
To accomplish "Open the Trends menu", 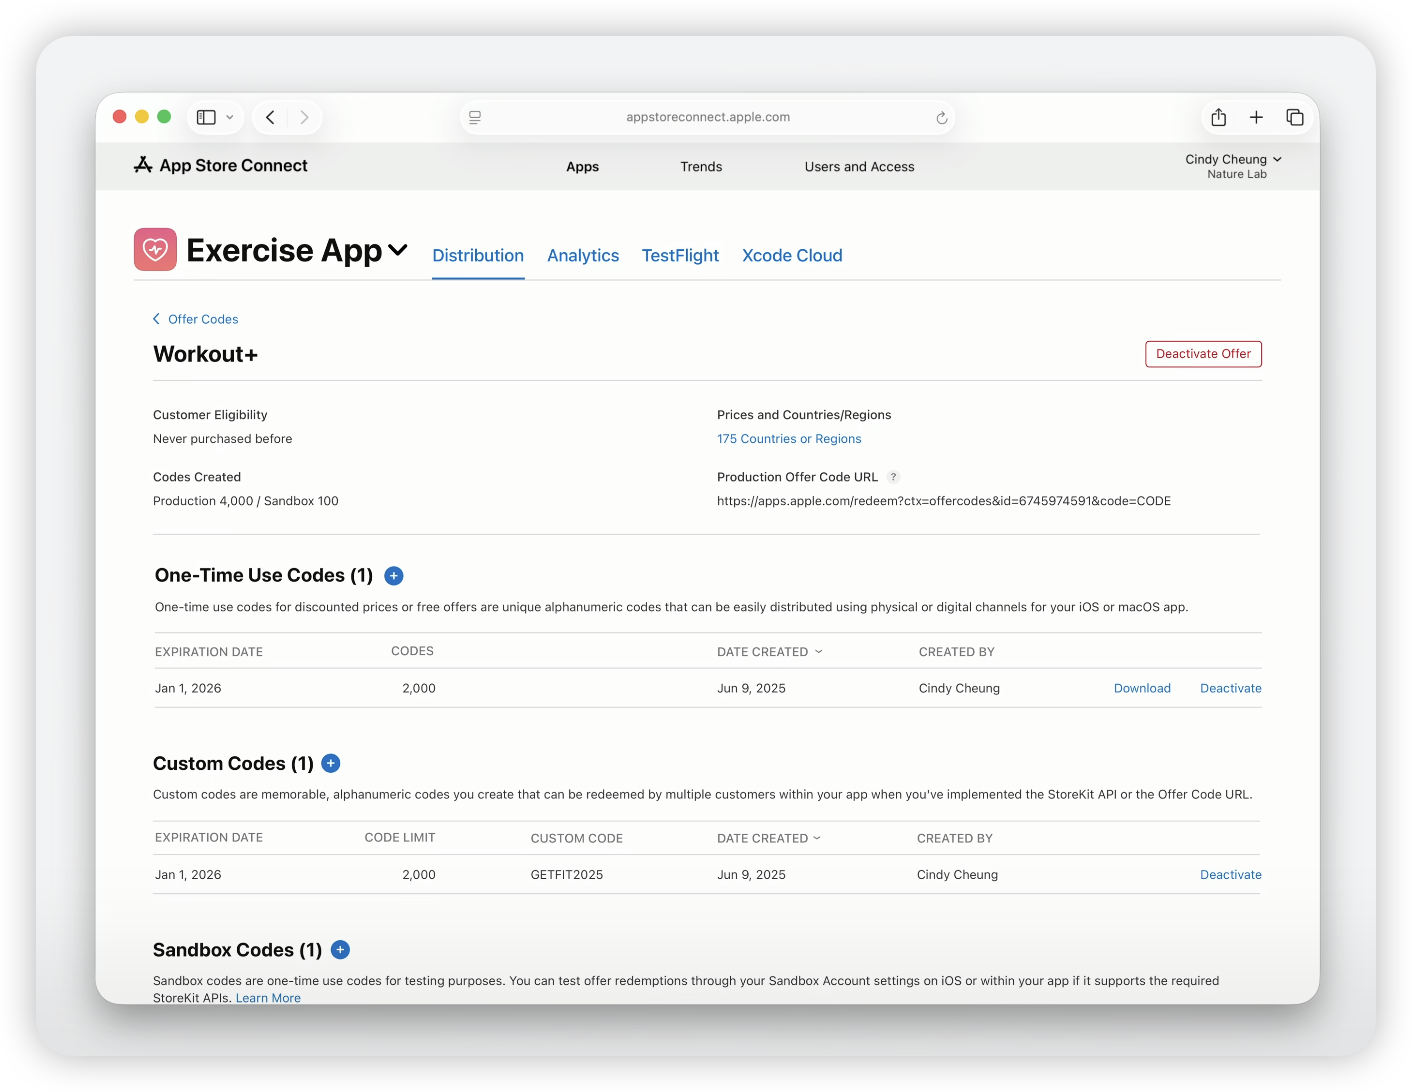I will tap(701, 167).
